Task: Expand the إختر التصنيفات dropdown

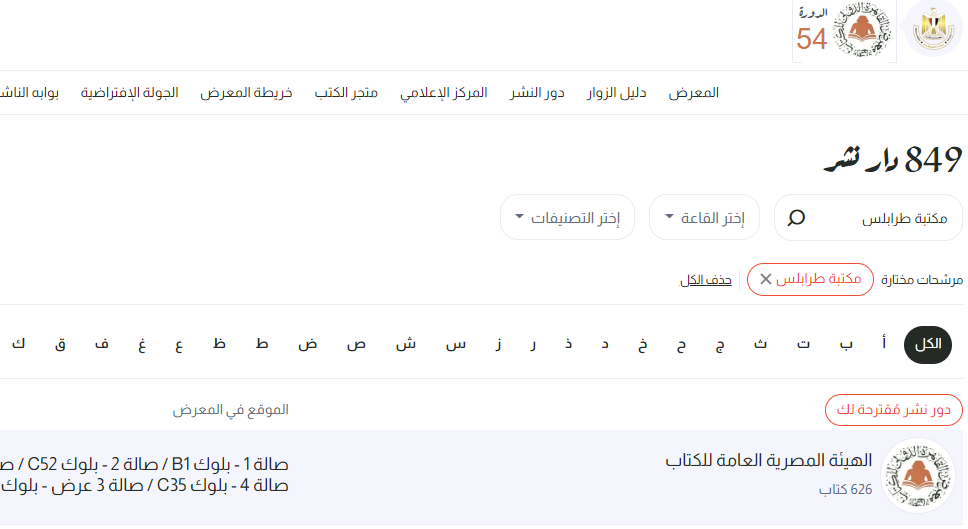Action: coord(567,217)
